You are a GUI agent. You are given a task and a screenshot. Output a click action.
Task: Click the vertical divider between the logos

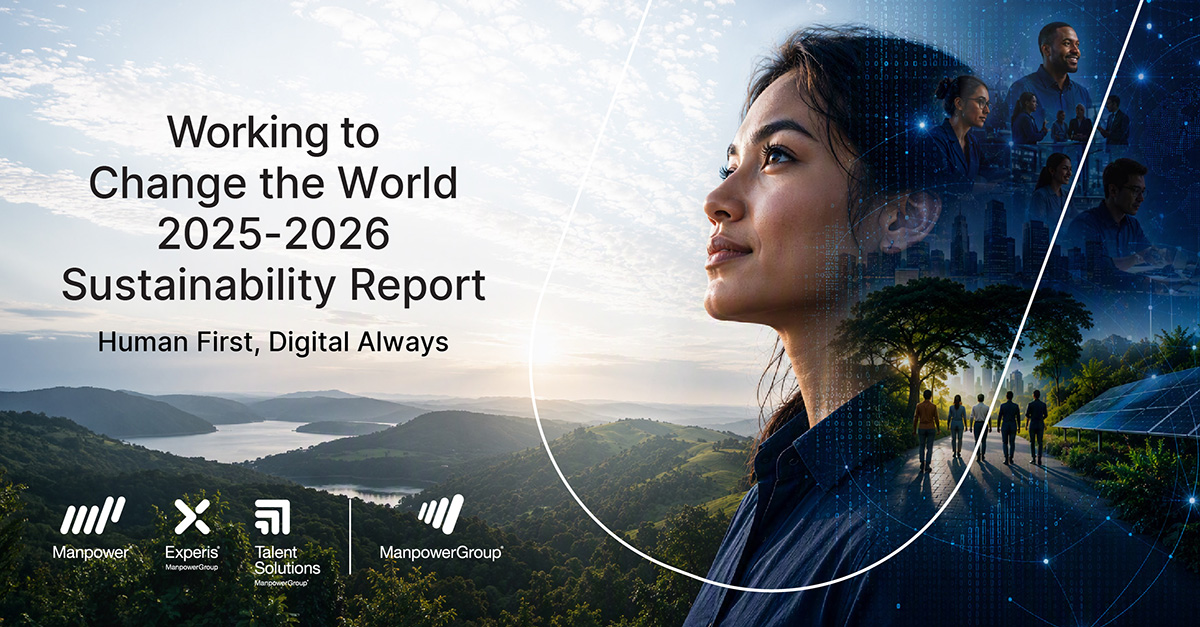click(x=350, y=537)
